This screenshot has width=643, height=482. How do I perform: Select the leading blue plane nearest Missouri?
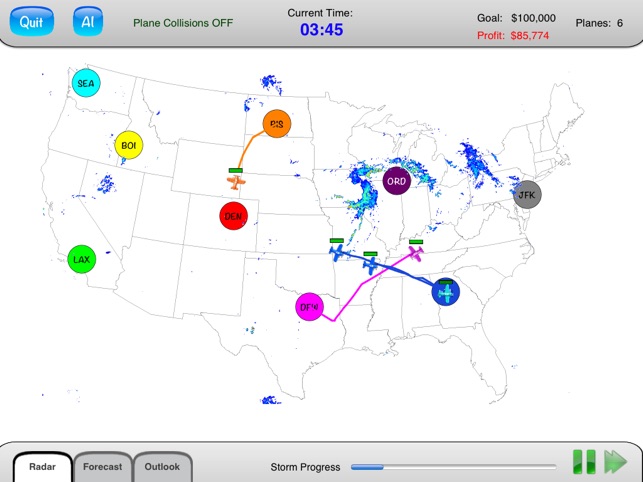tap(337, 253)
